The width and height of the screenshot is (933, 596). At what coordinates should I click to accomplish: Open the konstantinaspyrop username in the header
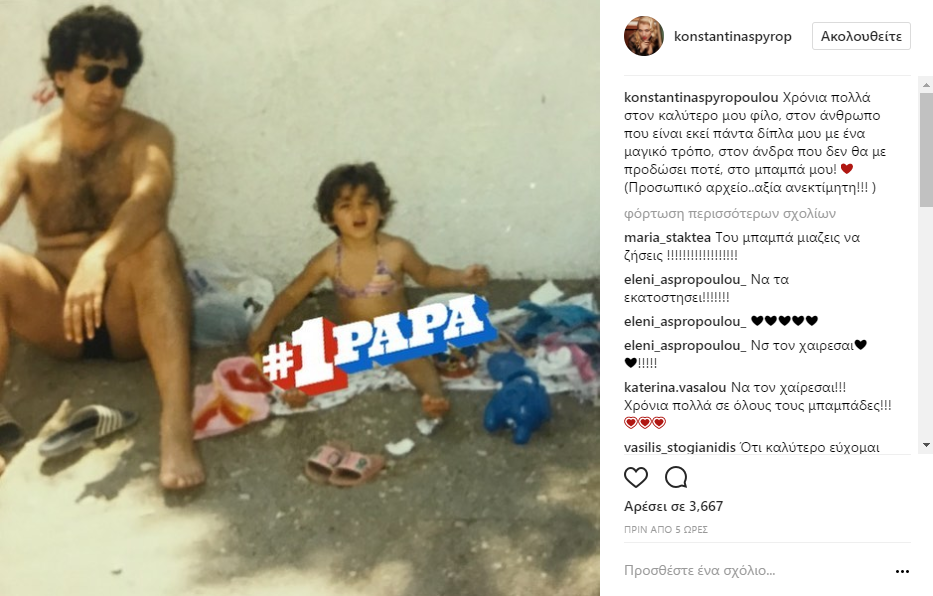click(x=732, y=36)
